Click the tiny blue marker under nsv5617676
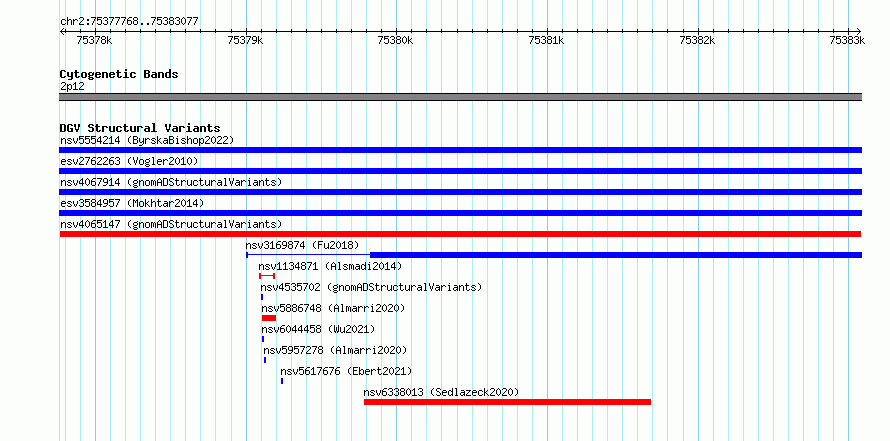Image resolution: width=890 pixels, height=441 pixels. (x=282, y=381)
